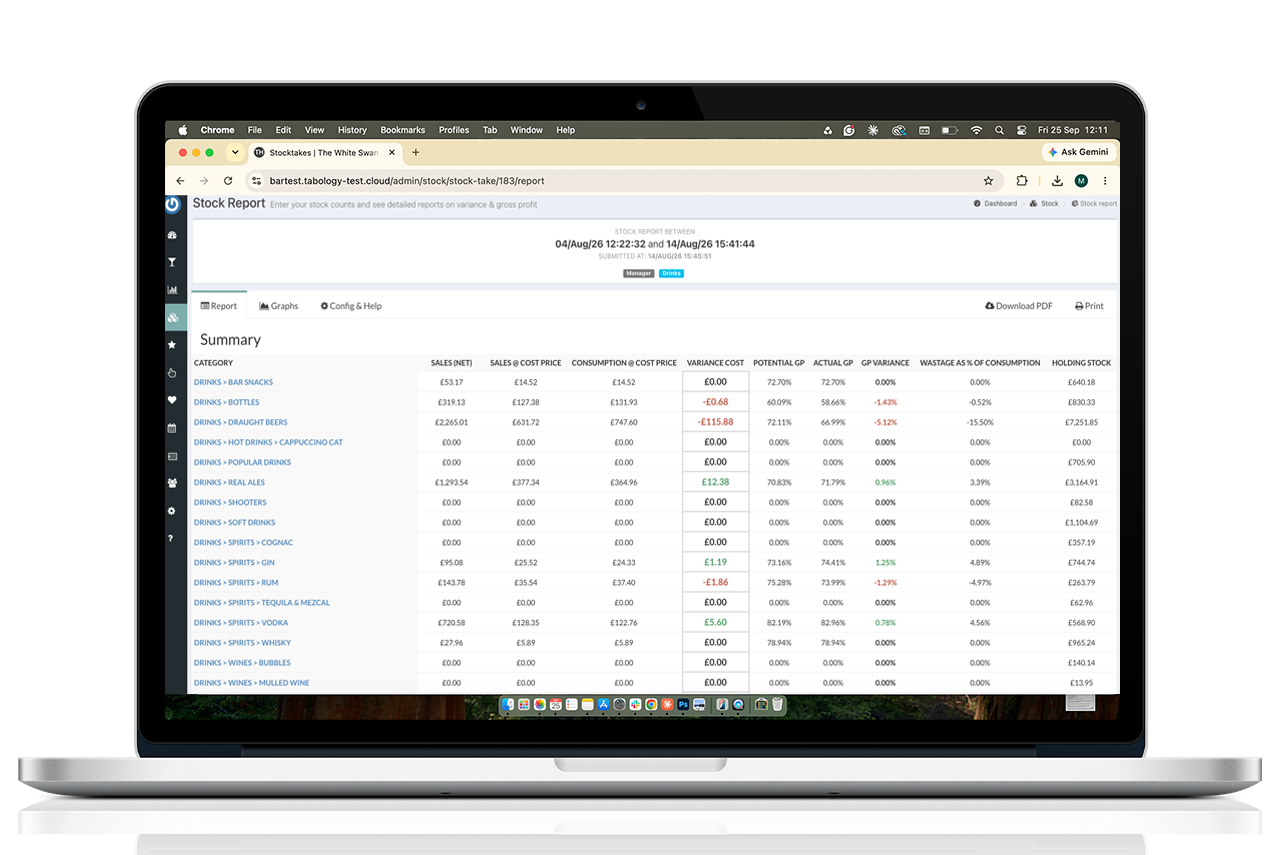1280x855 pixels.
Task: Go back to the previous page
Action: click(x=180, y=181)
